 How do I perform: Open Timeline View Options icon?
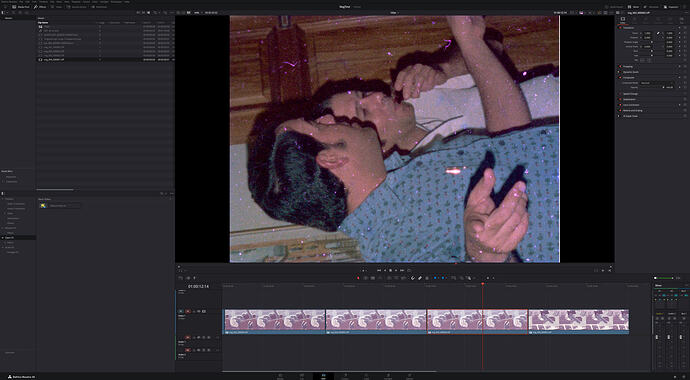tap(180, 278)
